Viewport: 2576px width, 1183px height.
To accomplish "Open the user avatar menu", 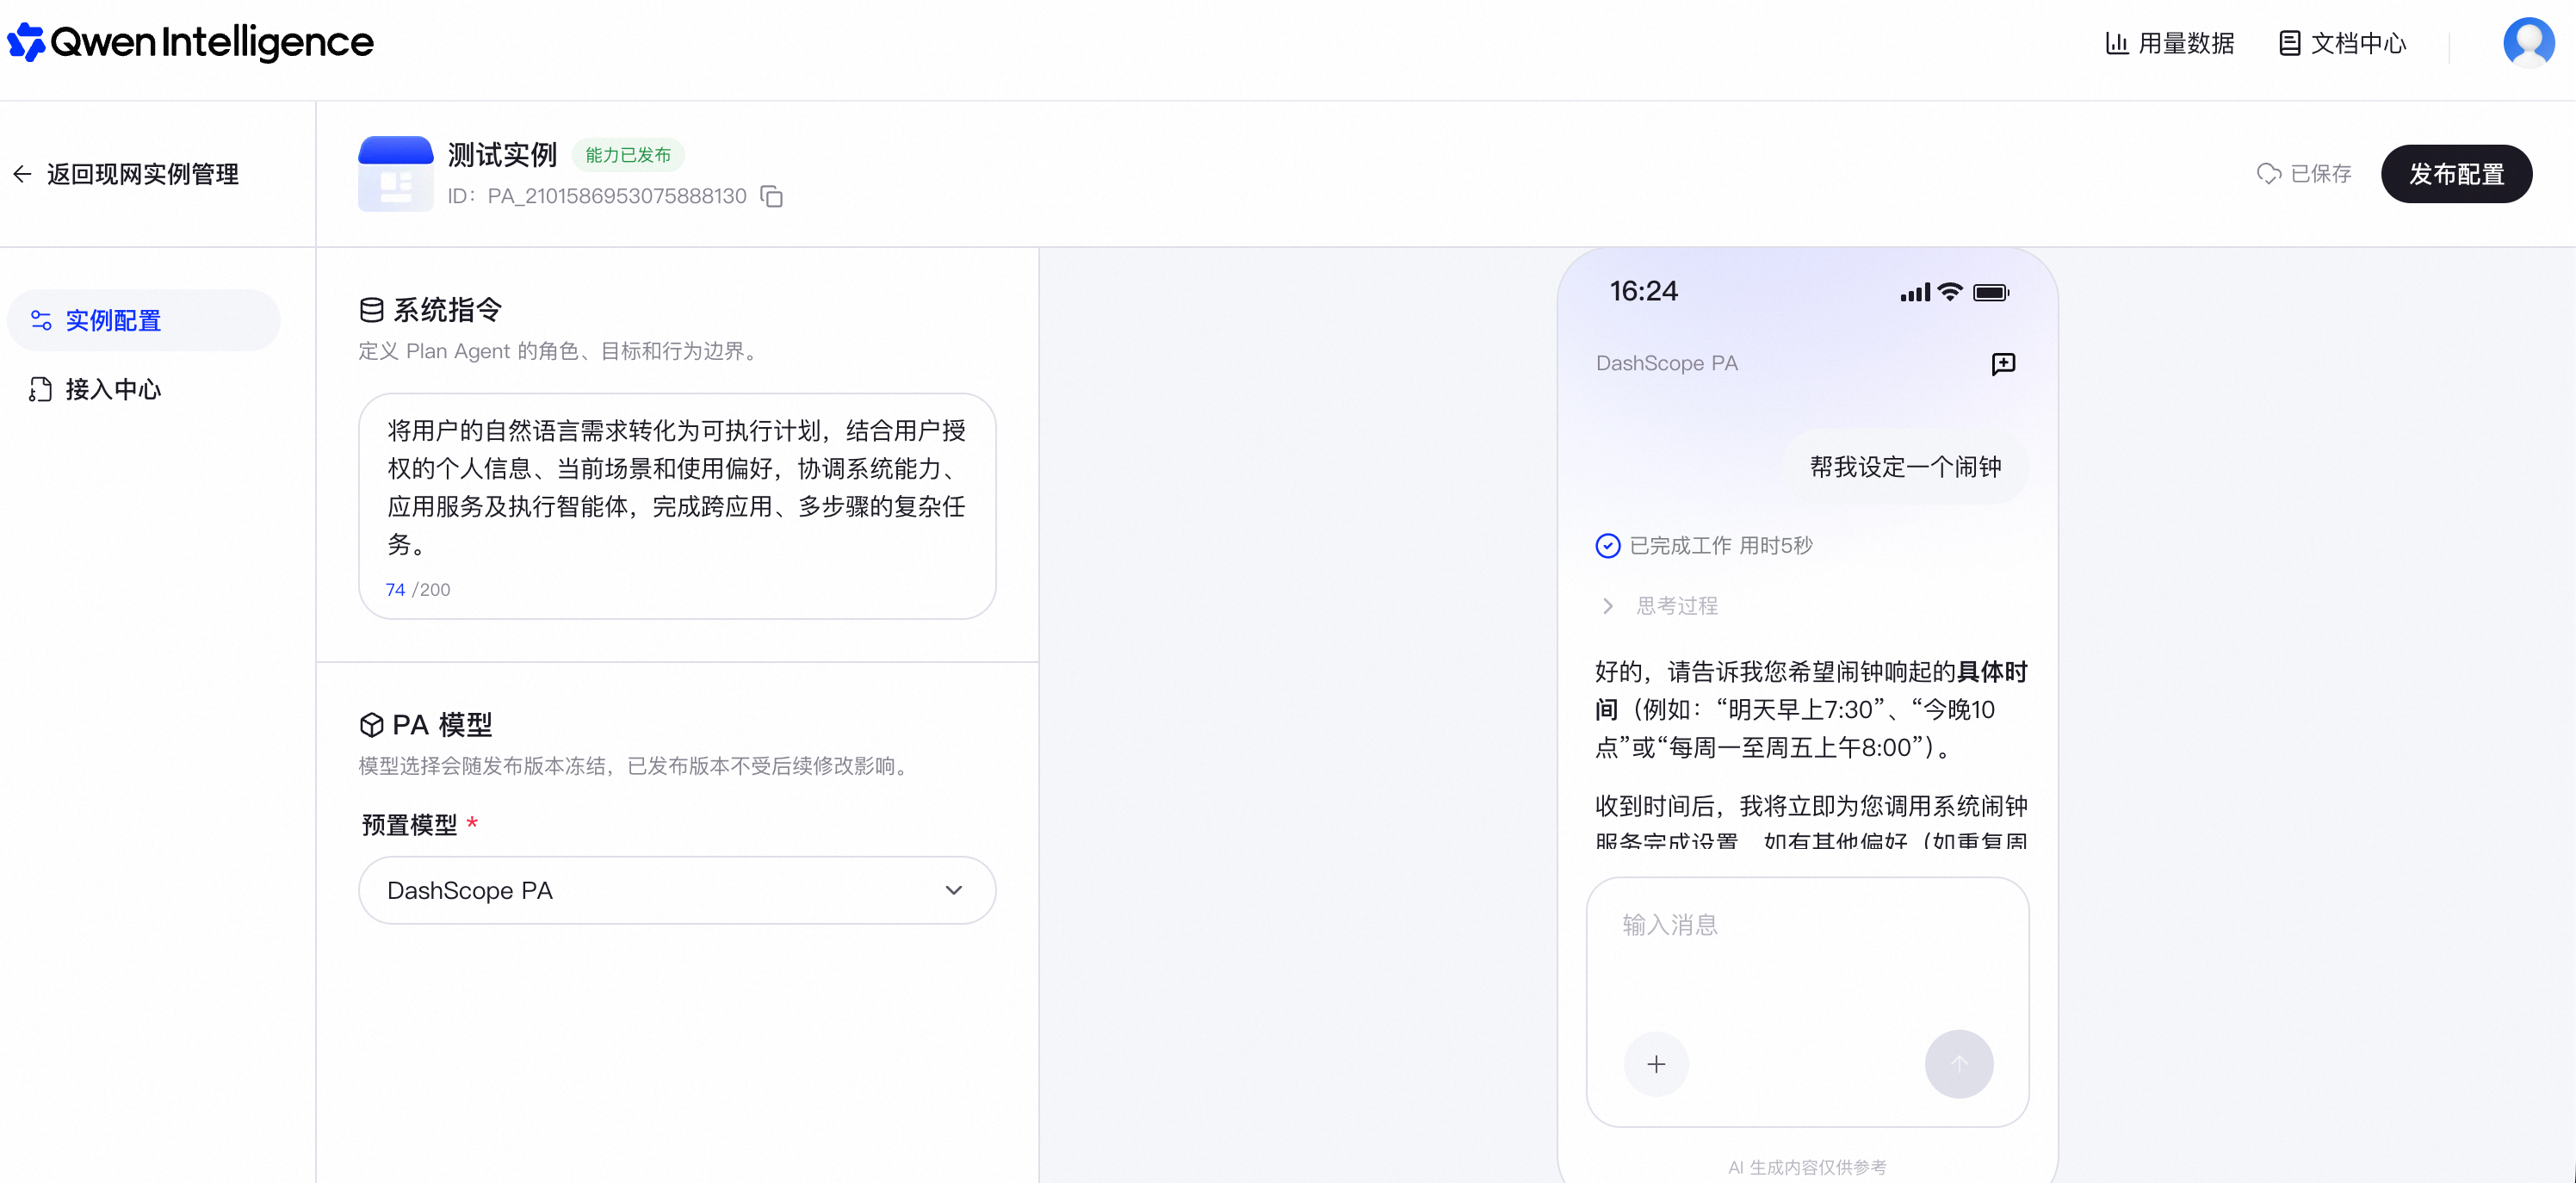I will click(2528, 43).
